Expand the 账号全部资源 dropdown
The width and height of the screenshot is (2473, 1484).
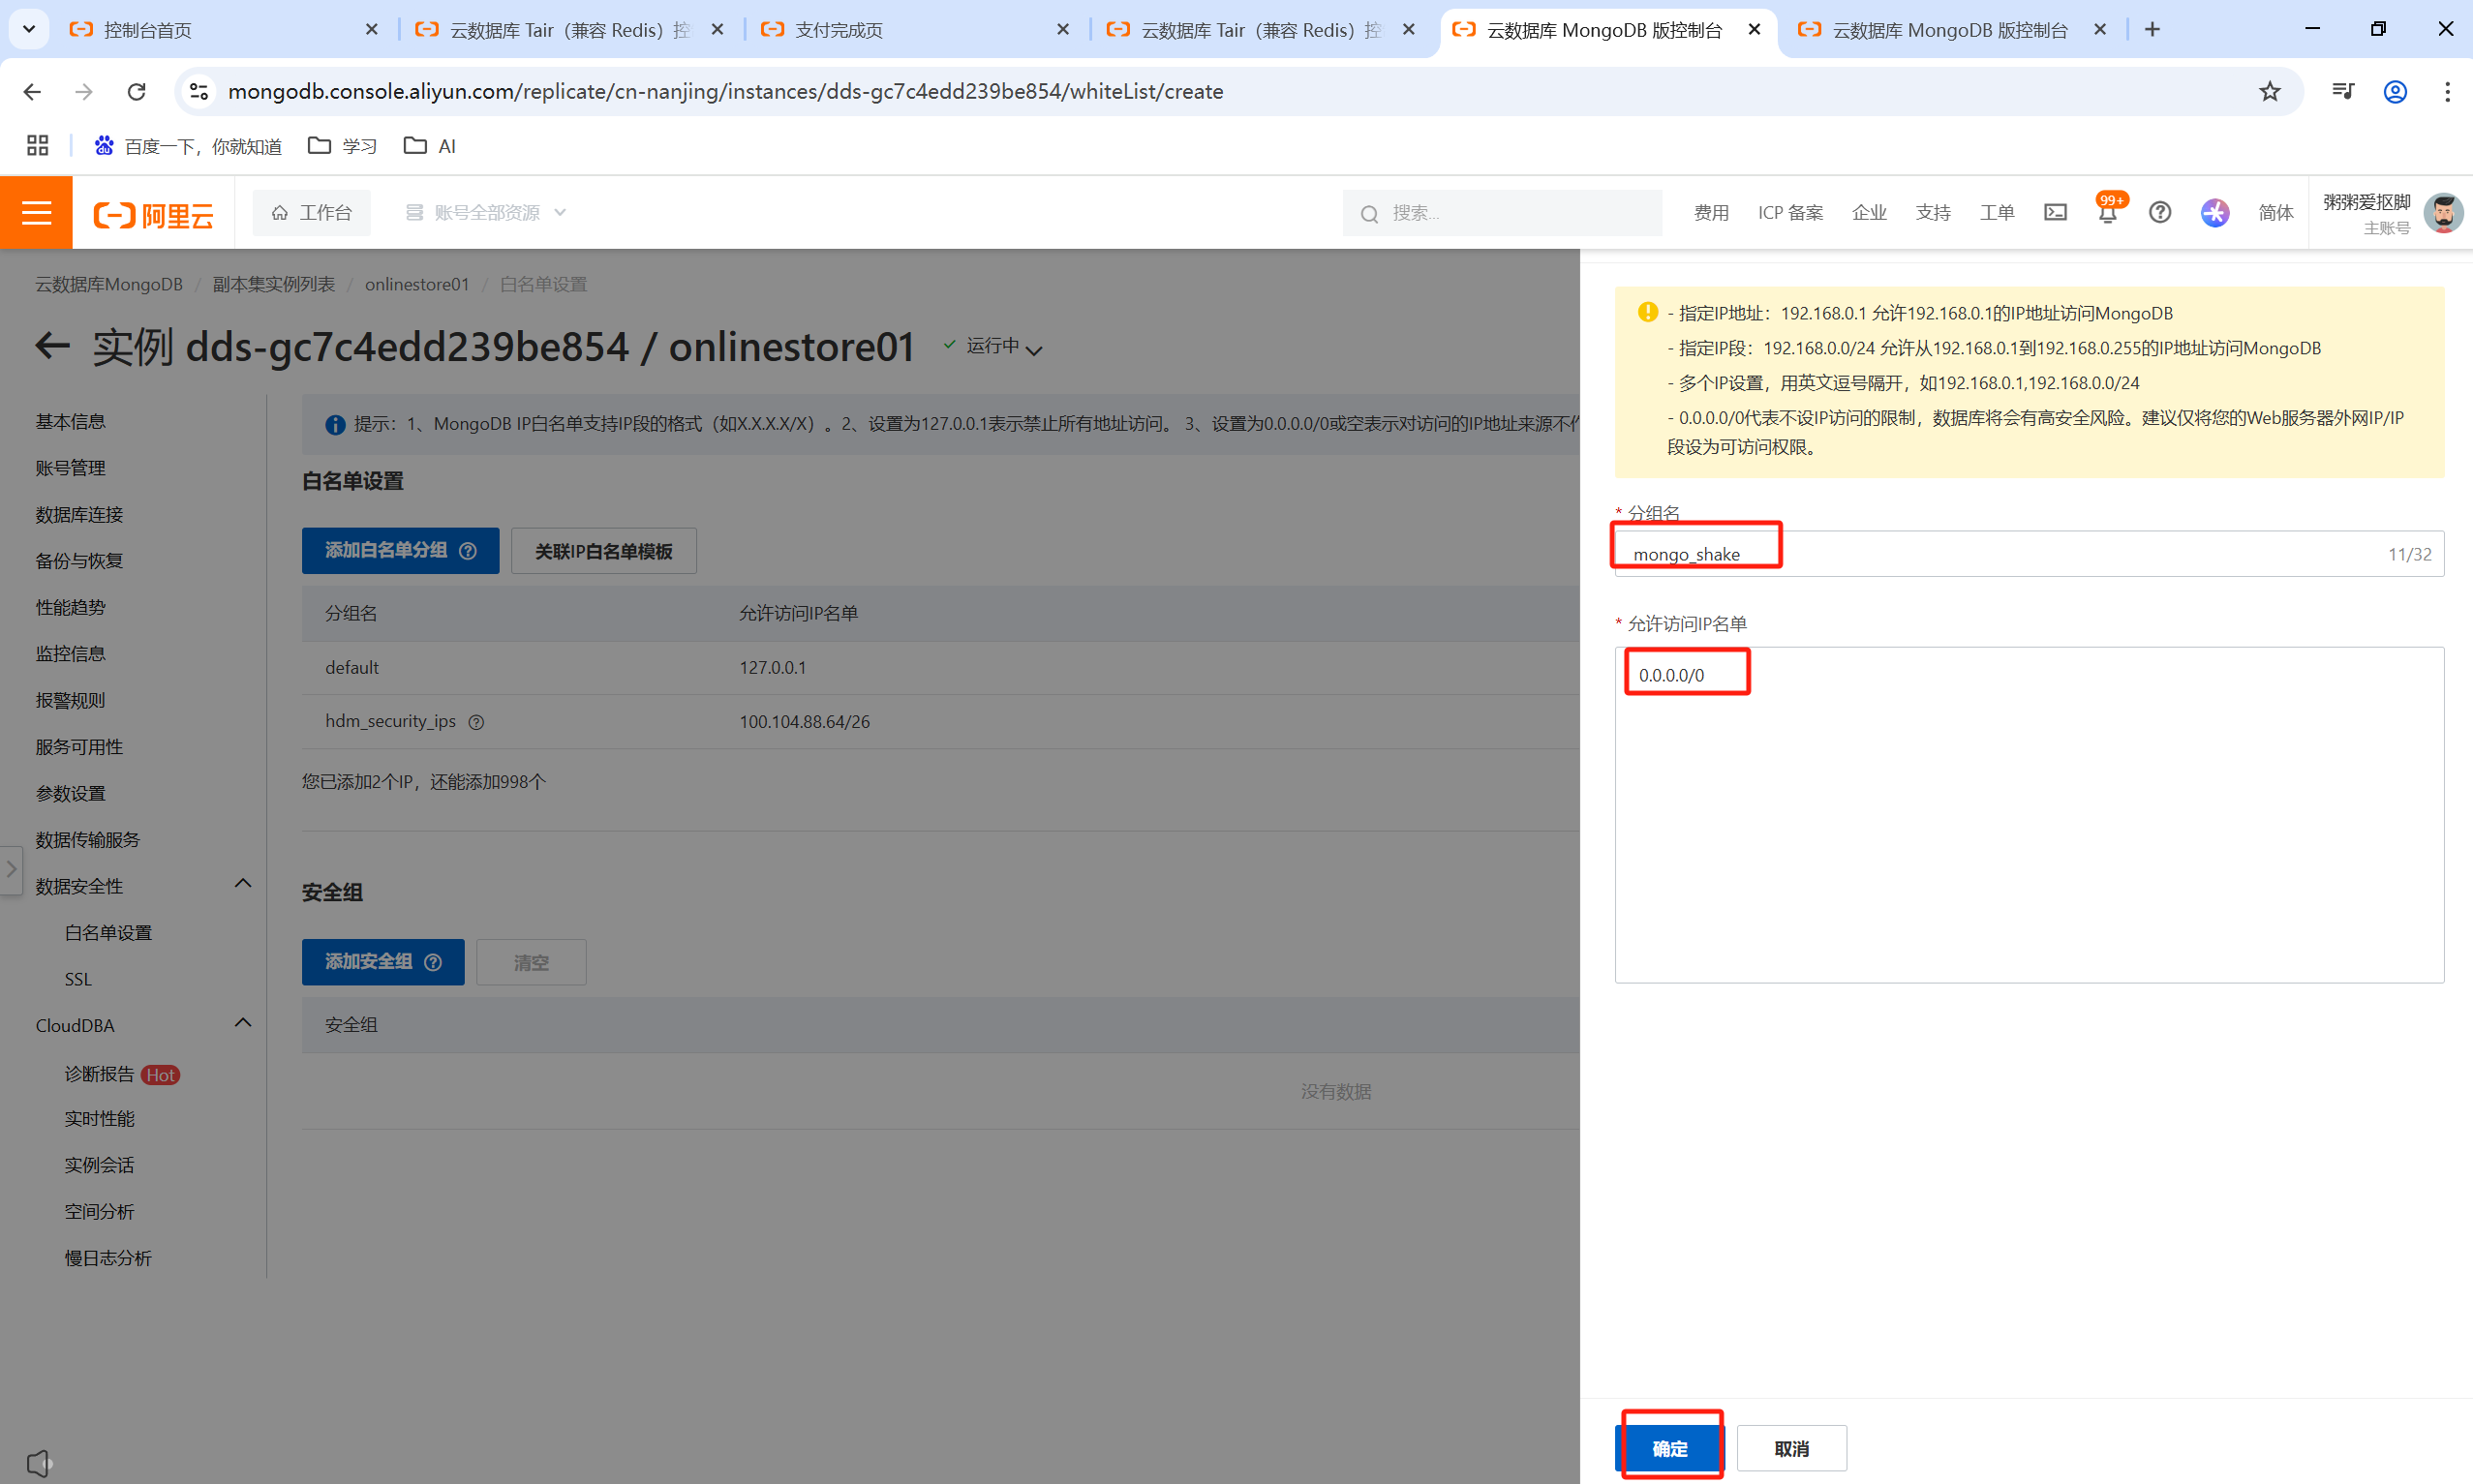point(486,212)
